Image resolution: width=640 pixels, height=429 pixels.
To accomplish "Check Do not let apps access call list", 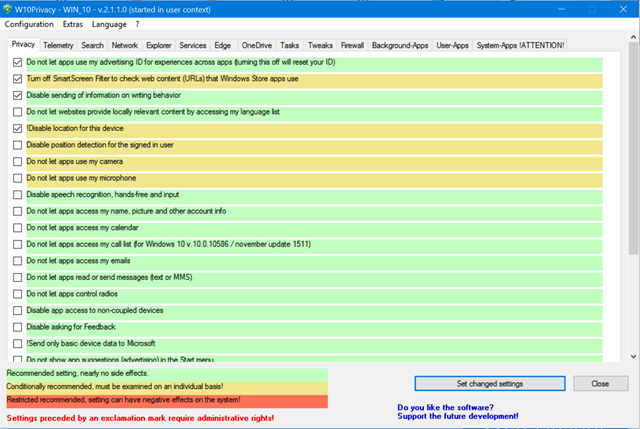I will point(17,245).
